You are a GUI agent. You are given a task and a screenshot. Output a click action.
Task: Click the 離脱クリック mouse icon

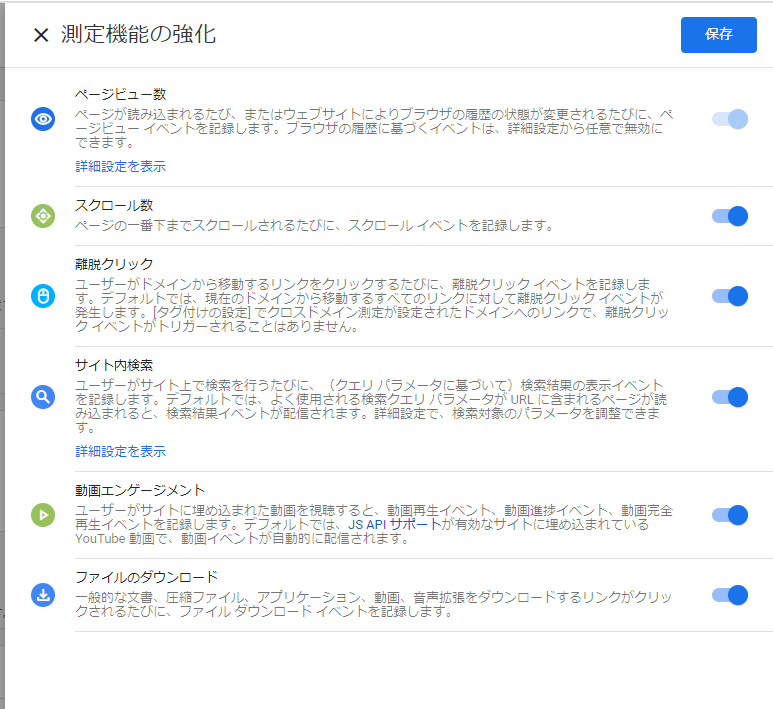[43, 296]
